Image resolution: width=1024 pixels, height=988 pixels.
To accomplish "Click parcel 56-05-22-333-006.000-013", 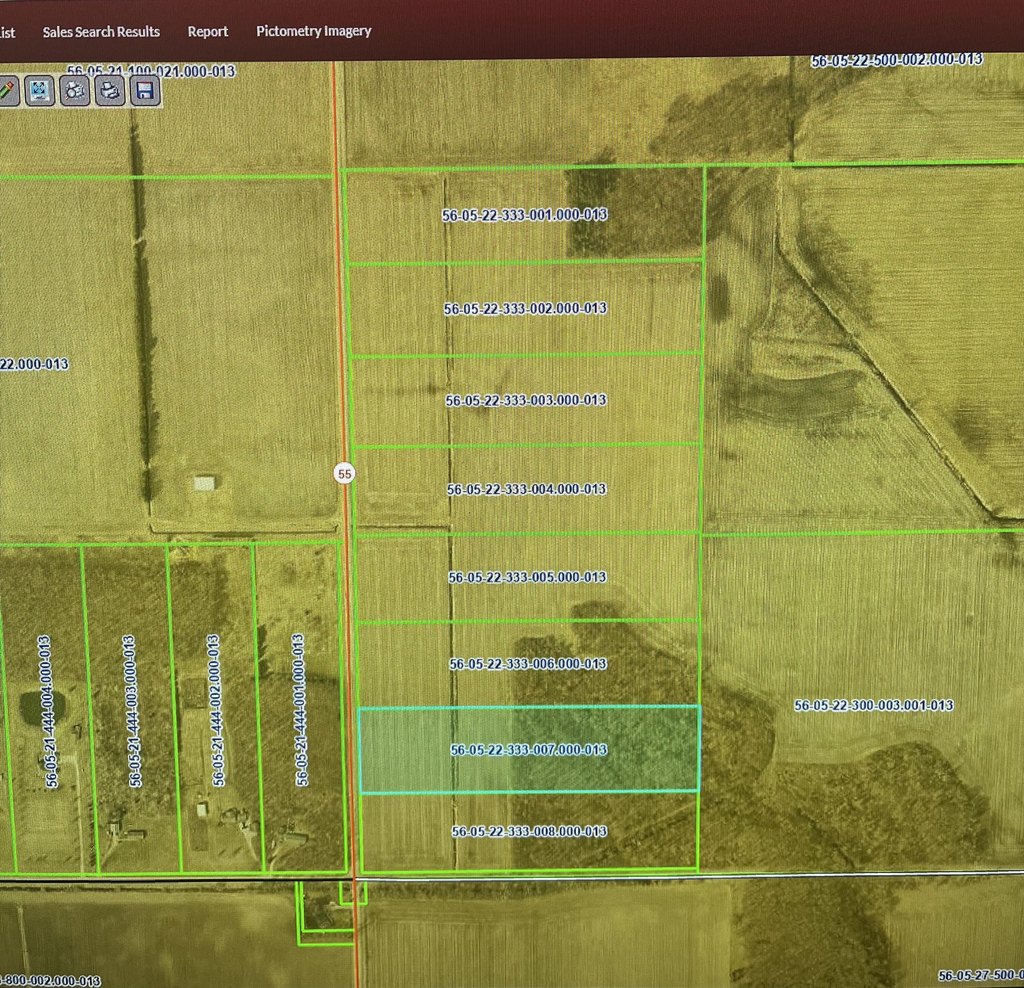I will coord(528,664).
